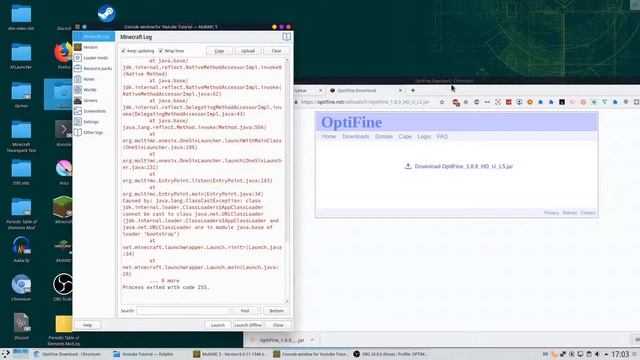Open the OptiFine Donate link

384,136
